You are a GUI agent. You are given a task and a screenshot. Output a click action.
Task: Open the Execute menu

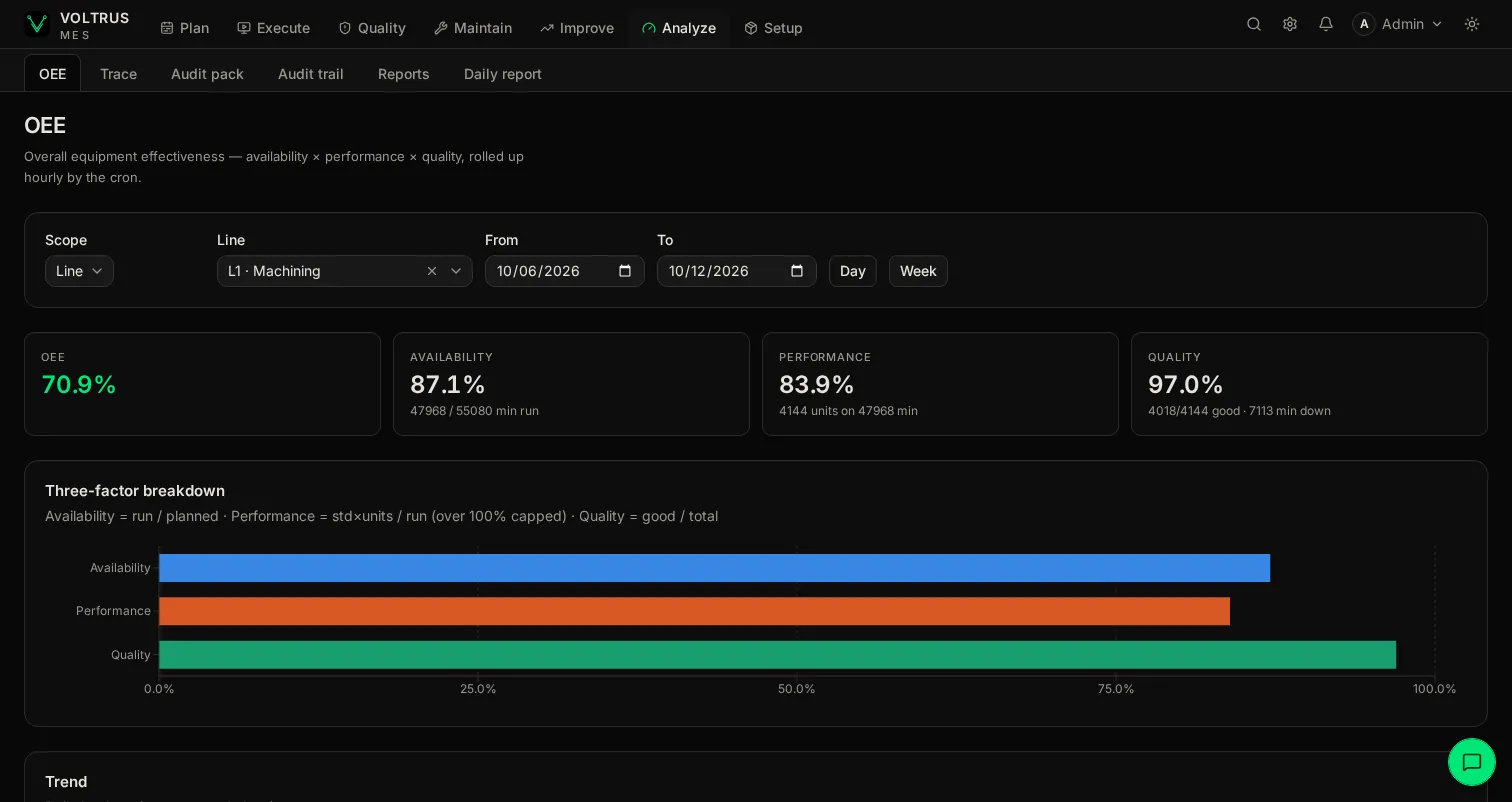click(x=274, y=28)
